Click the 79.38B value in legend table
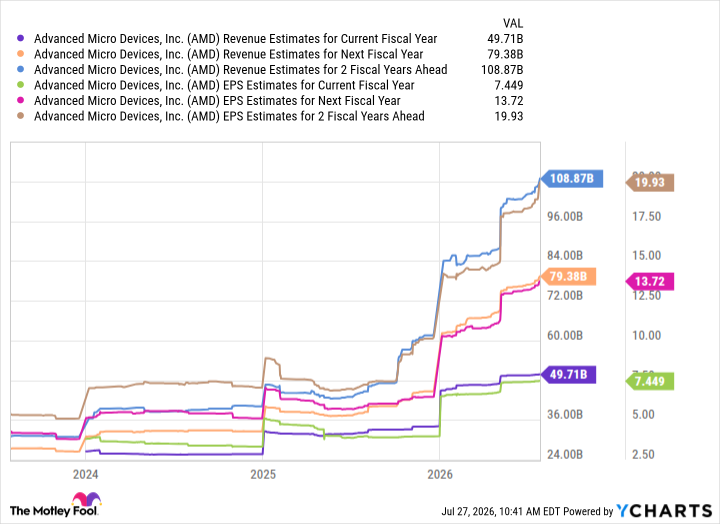720x524 pixels. 505,55
